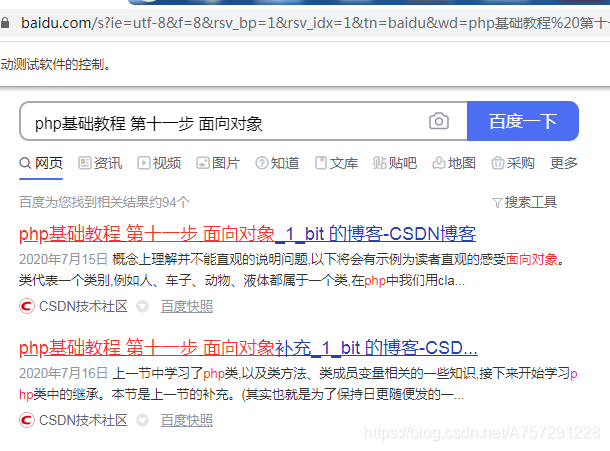Click the browser address bar URL
The height and width of the screenshot is (451, 610).
300,20
